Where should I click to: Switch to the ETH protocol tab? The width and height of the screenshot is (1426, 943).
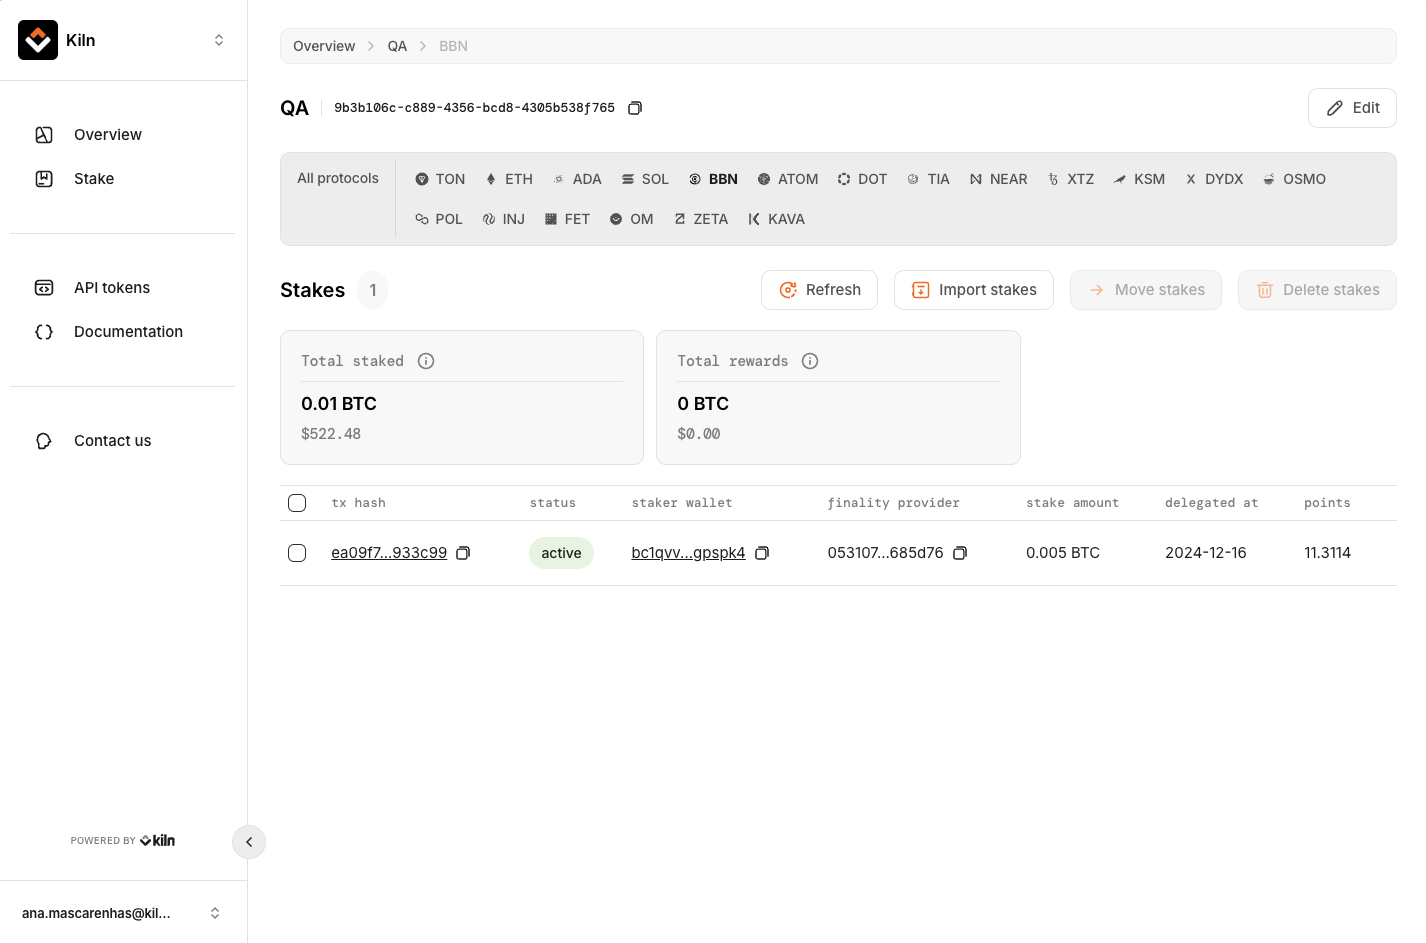point(509,179)
